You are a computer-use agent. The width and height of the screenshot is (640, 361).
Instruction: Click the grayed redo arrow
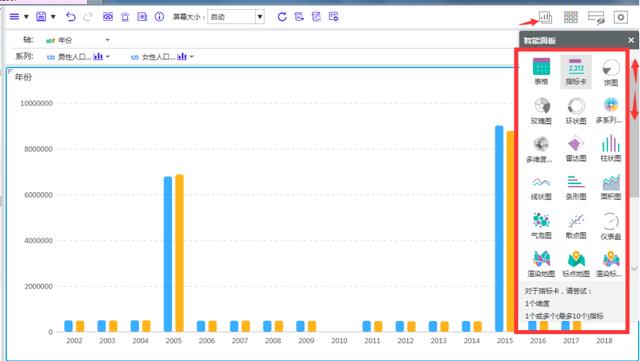coord(88,17)
